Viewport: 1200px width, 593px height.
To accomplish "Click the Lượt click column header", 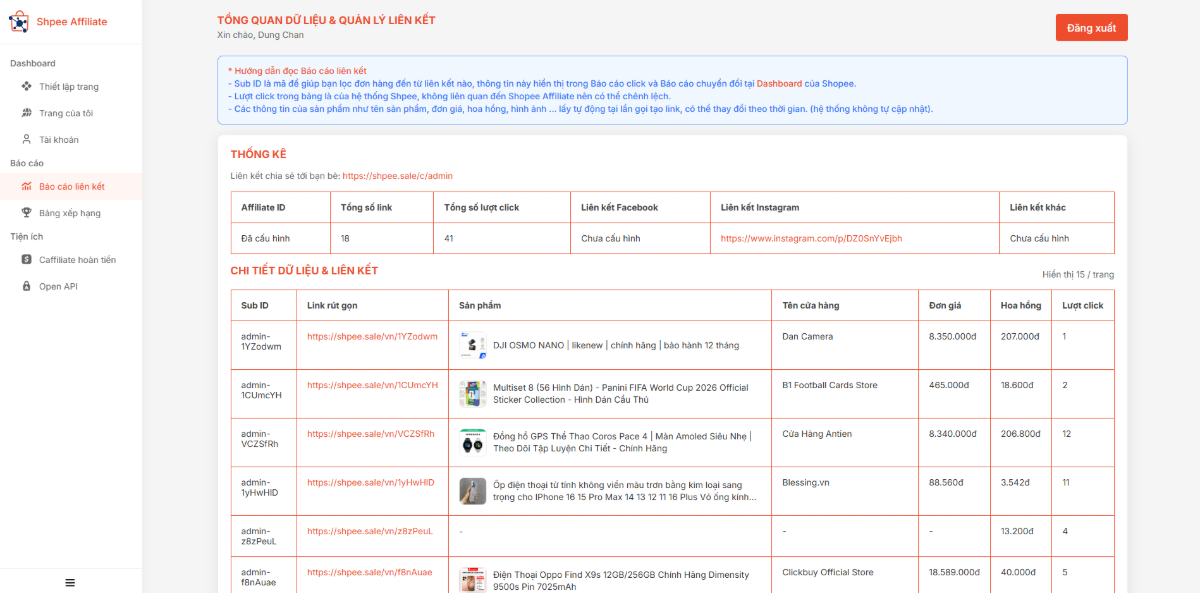I will [1083, 305].
